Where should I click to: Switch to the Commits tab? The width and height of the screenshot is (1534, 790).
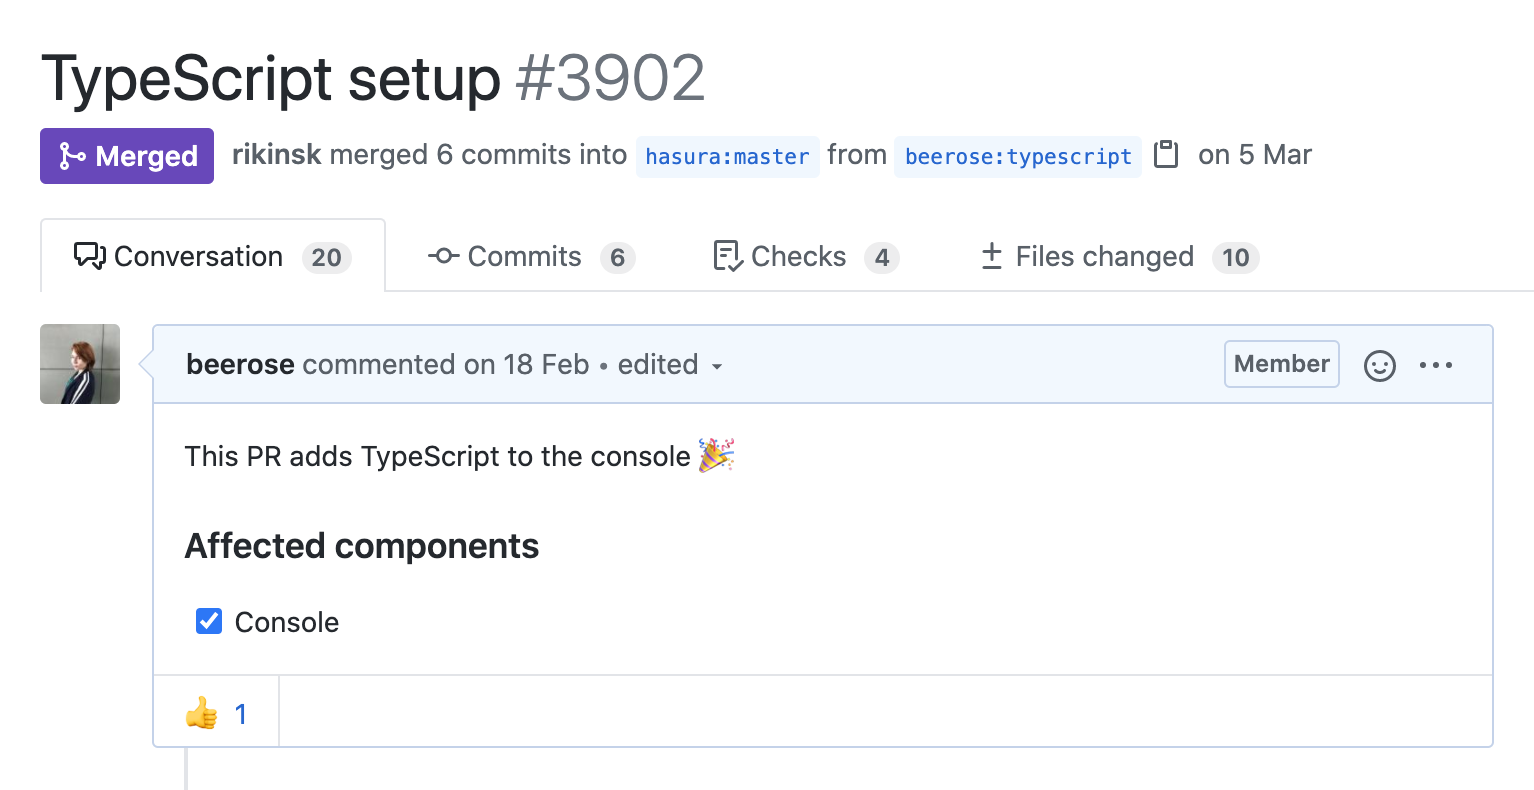(524, 257)
